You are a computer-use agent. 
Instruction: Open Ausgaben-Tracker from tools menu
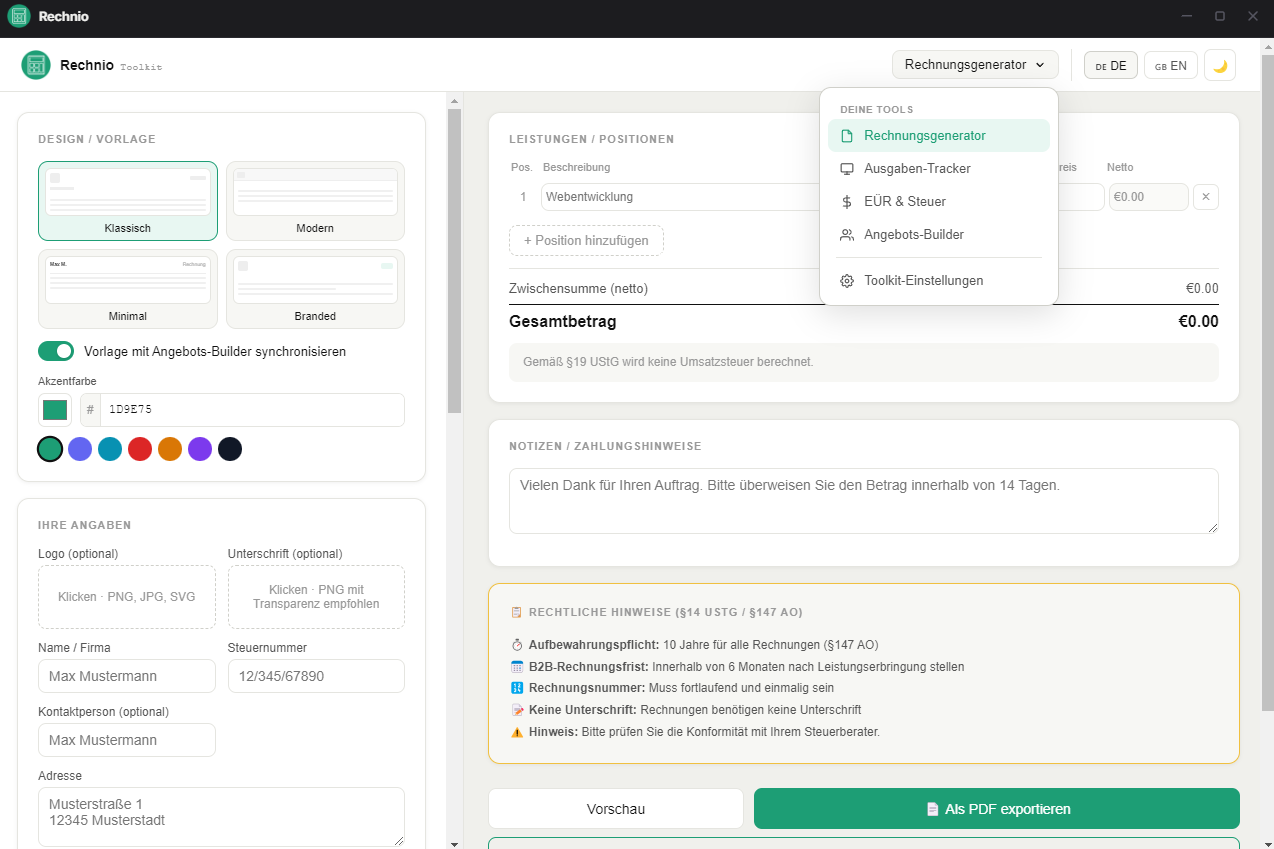(x=939, y=169)
